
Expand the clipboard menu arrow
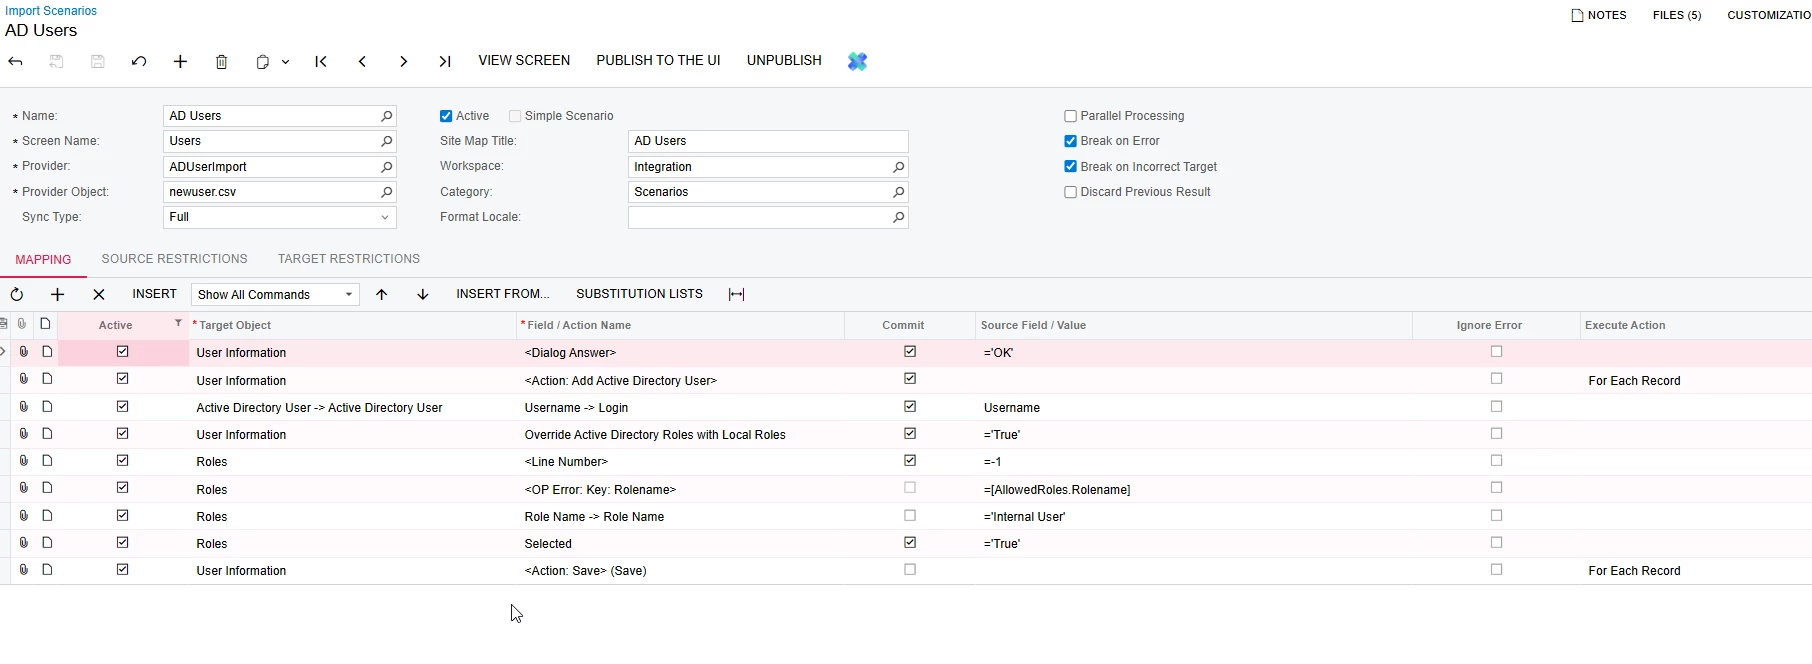pos(285,62)
